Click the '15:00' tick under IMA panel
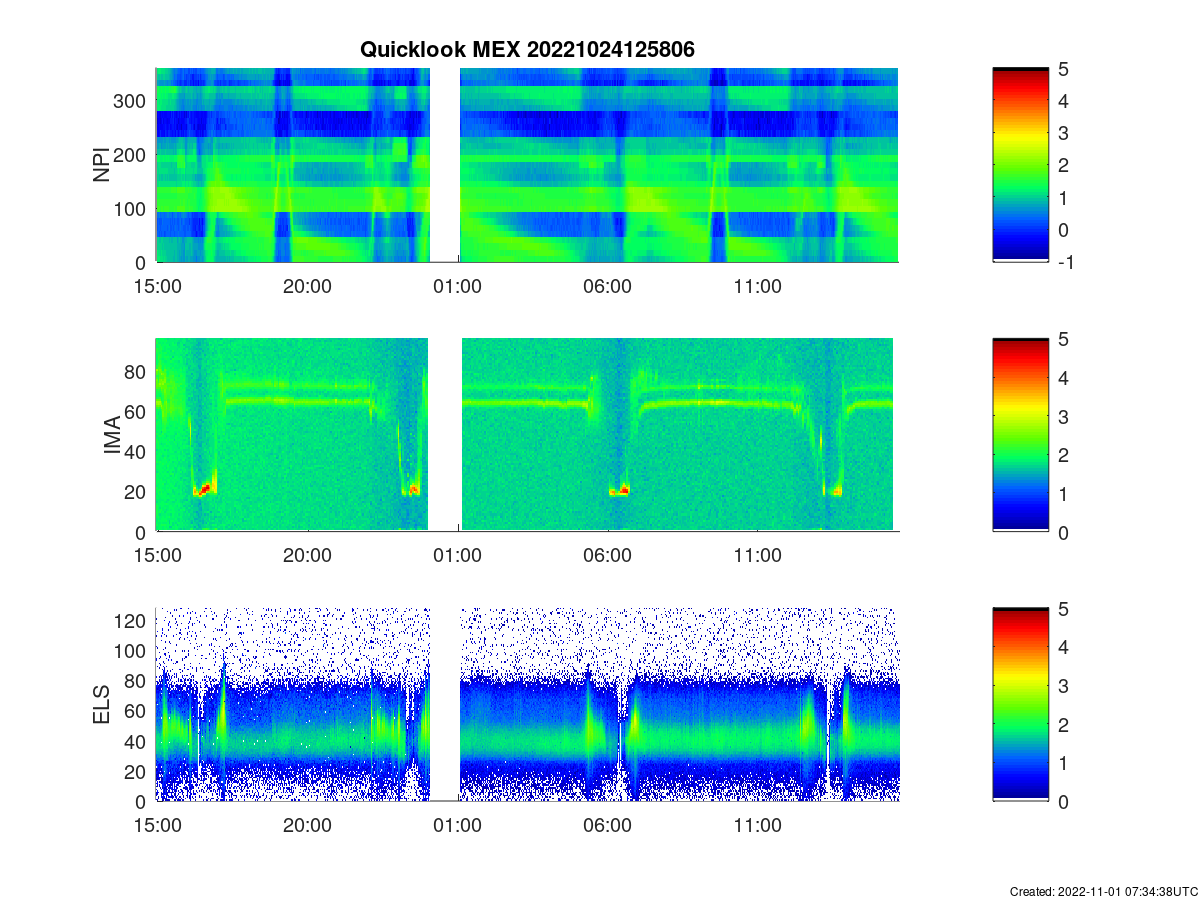This screenshot has height=900, width=1200. (x=157, y=556)
